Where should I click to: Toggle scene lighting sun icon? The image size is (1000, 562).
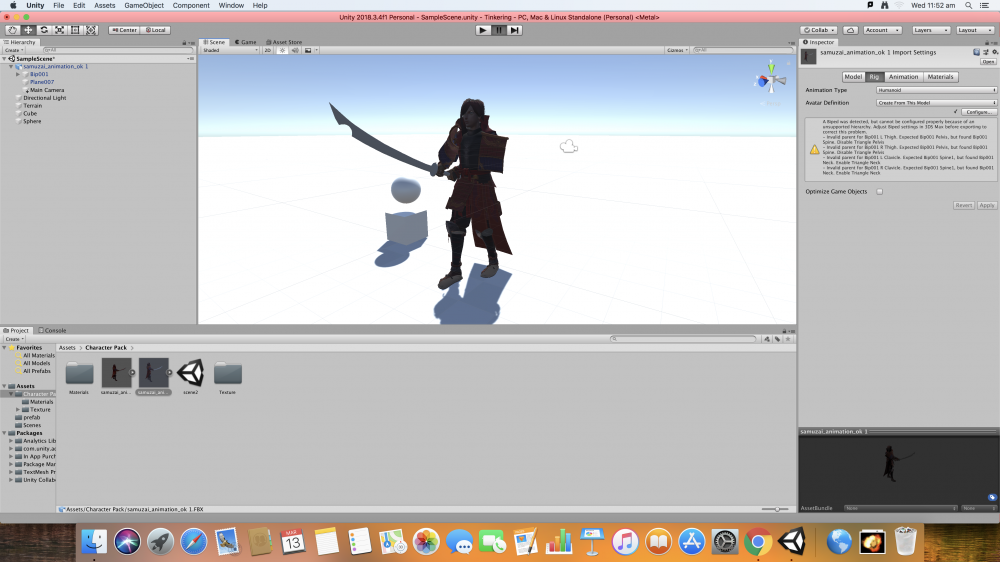click(282, 50)
